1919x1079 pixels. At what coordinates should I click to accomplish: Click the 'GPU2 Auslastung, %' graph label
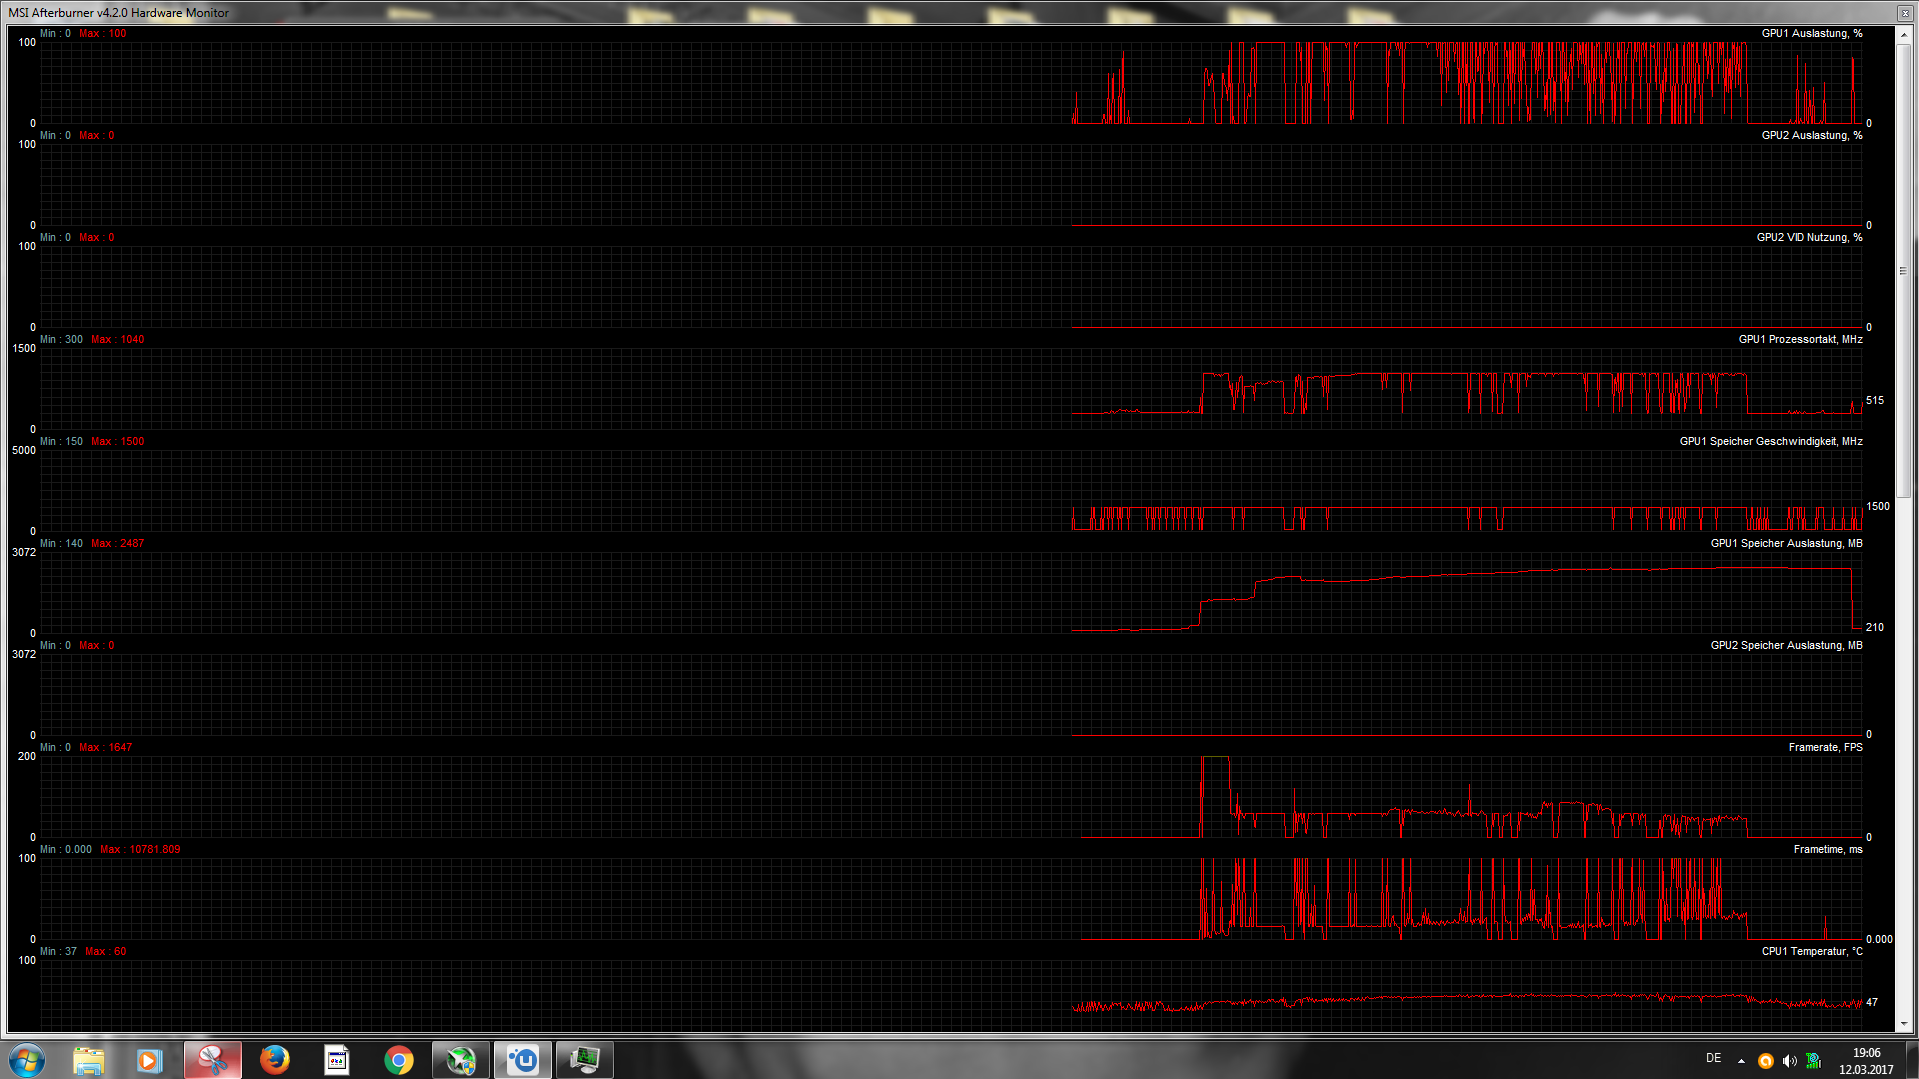1811,136
